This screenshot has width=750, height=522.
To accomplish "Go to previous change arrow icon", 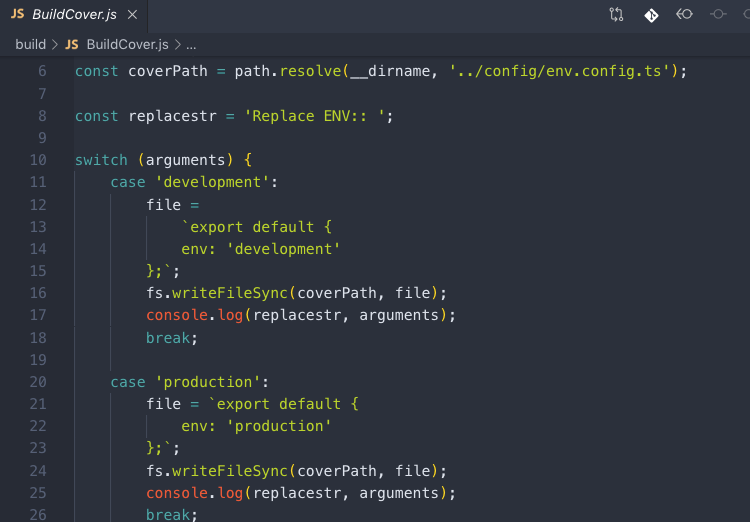I will (684, 14).
